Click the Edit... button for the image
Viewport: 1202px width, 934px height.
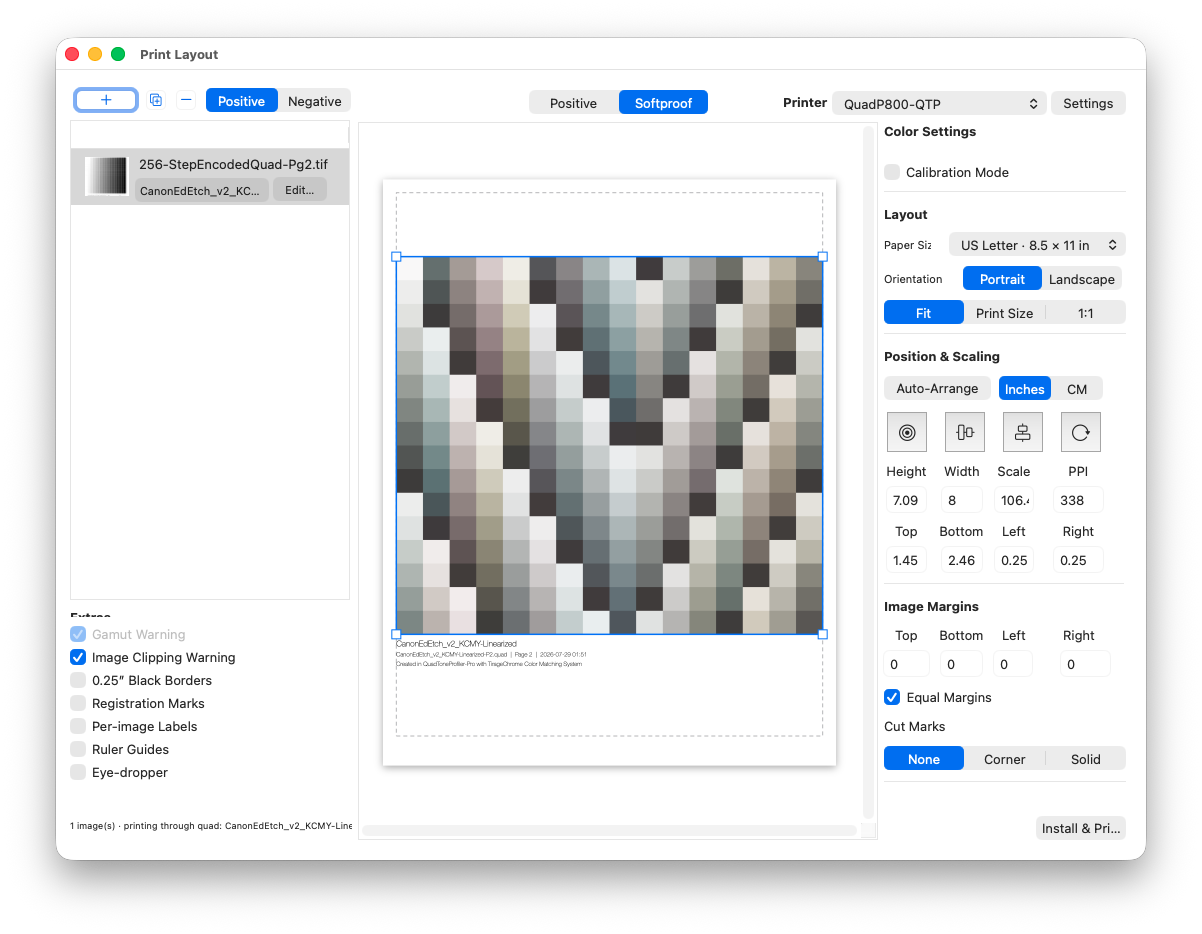point(300,190)
